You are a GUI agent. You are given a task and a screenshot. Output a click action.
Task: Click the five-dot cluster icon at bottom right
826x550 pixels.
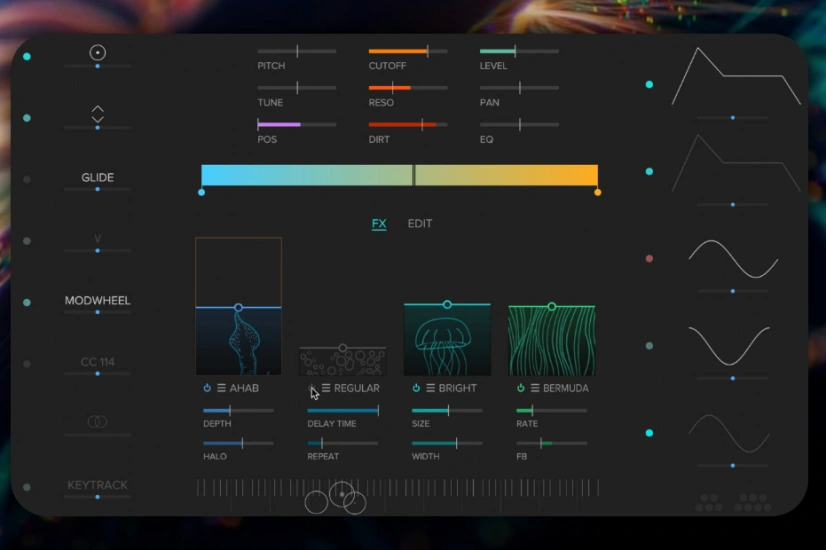(x=709, y=503)
